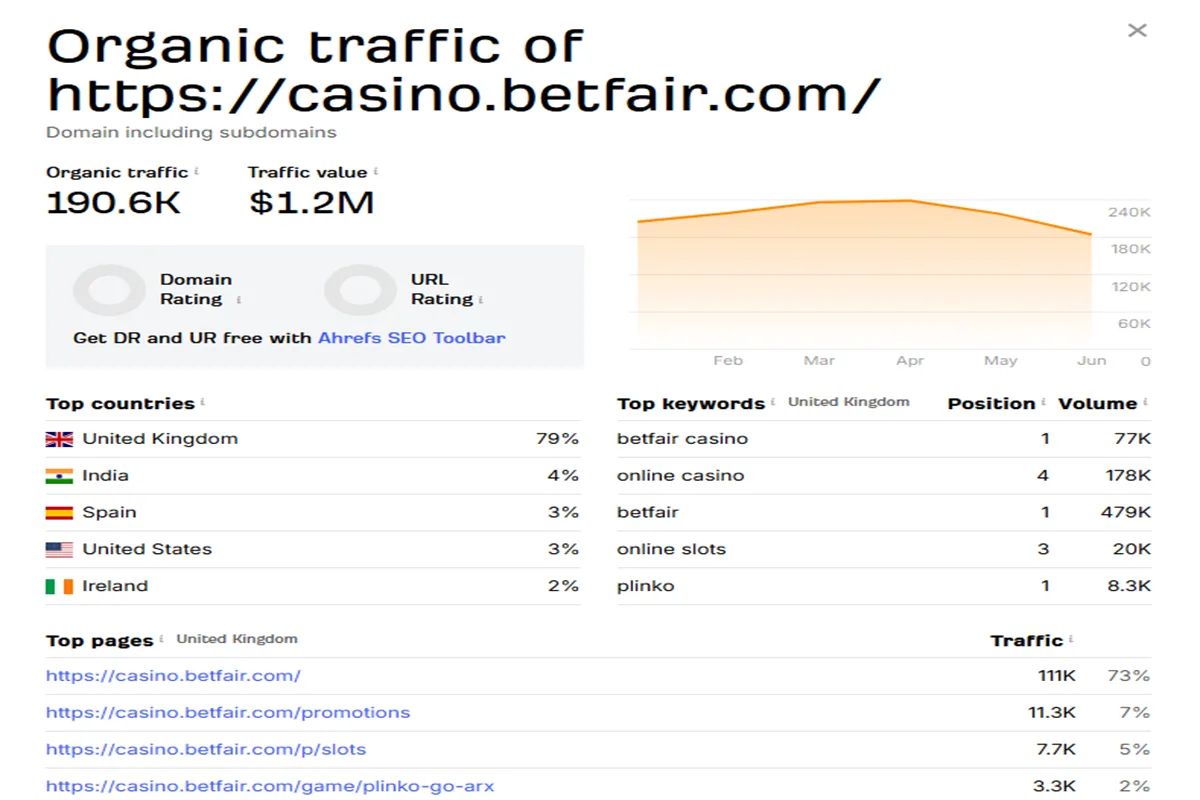Click the Domain Rating ring indicator
Screen dimensions: 1200x800
(109, 290)
